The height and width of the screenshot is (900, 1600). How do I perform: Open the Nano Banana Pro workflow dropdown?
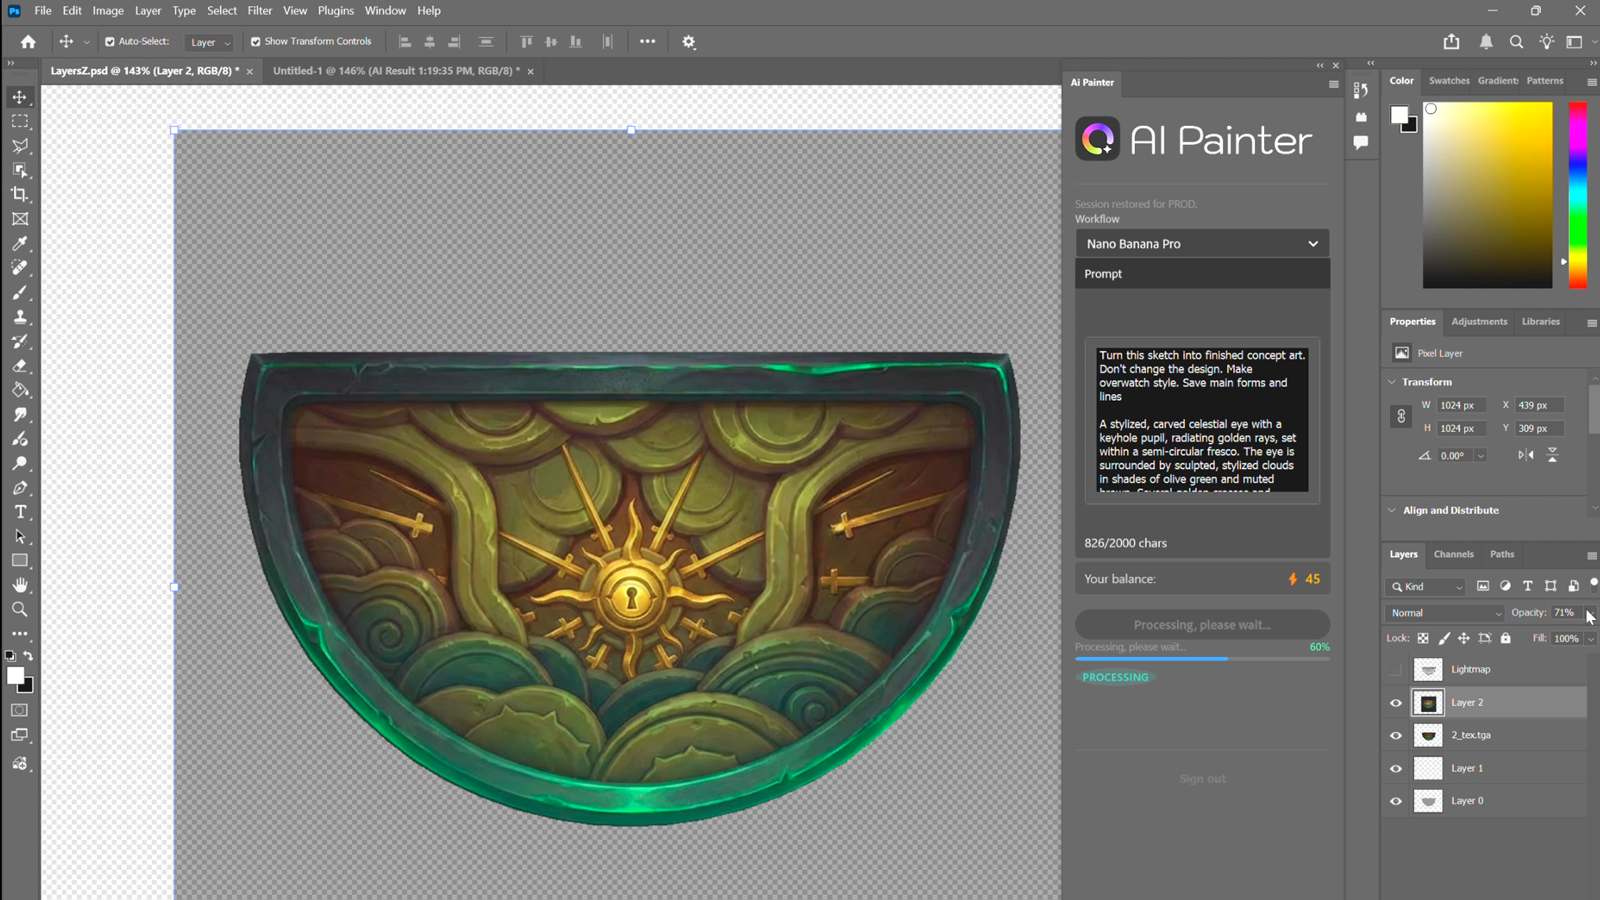(x=1202, y=244)
